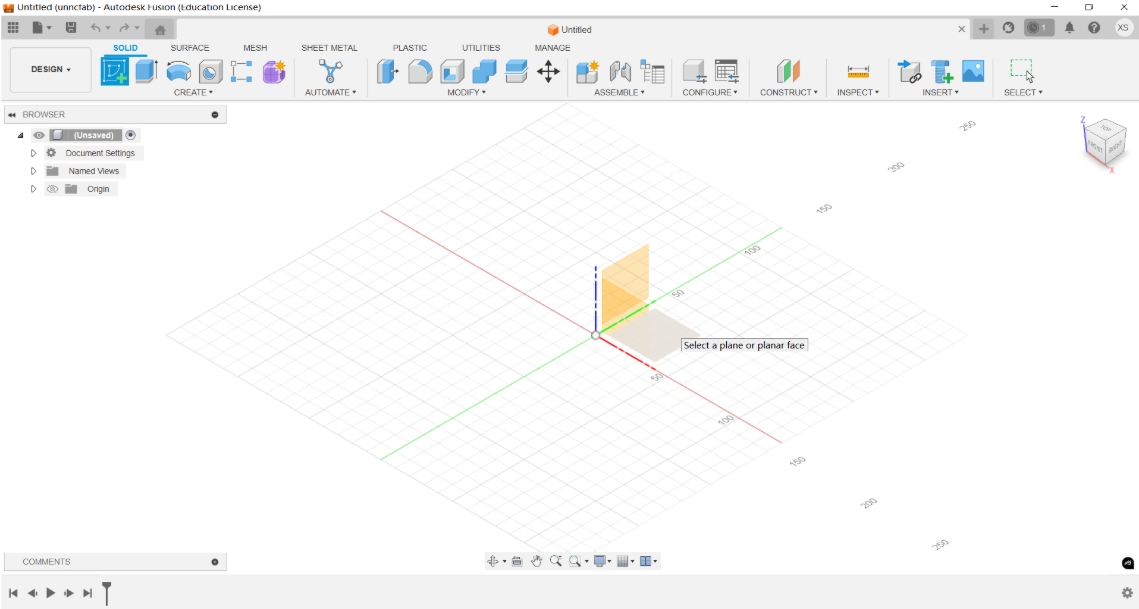This screenshot has height=609, width=1139.
Task: Open the Data Panel grid button
Action: (13, 28)
